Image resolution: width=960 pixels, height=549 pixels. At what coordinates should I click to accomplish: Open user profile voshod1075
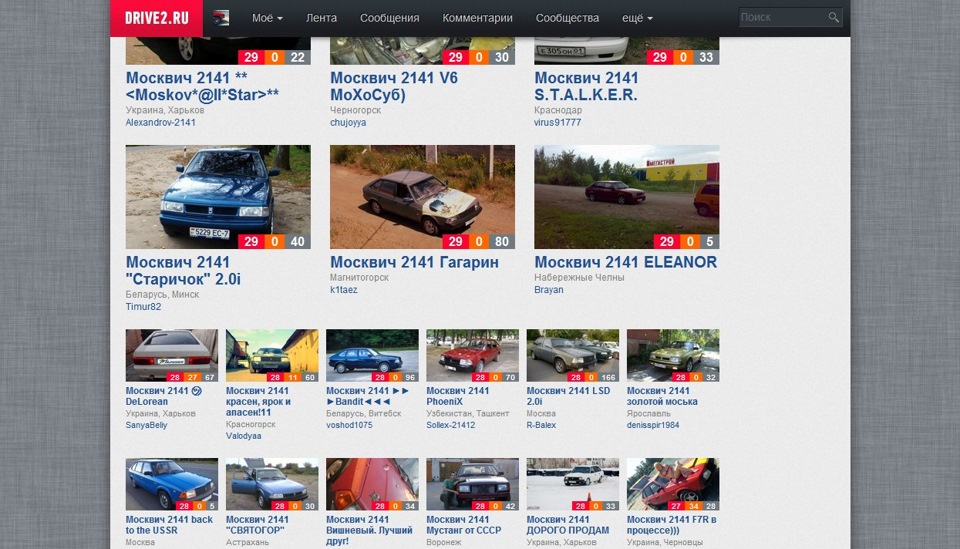pos(349,425)
